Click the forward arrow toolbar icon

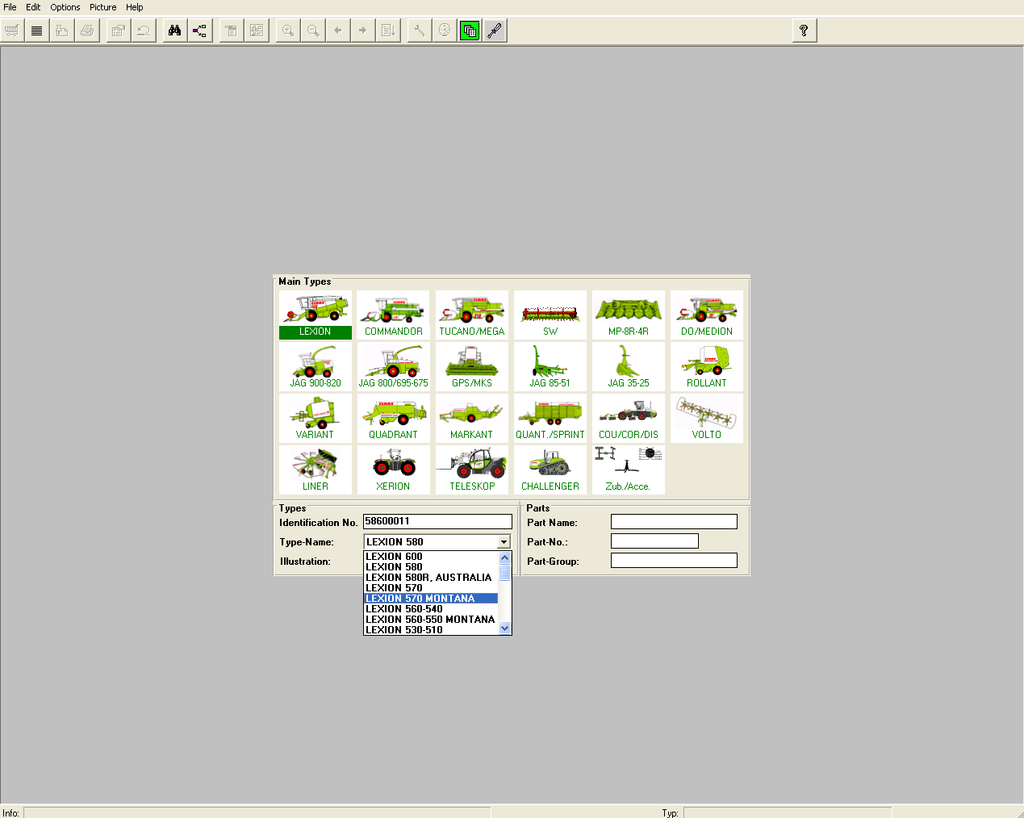point(363,31)
